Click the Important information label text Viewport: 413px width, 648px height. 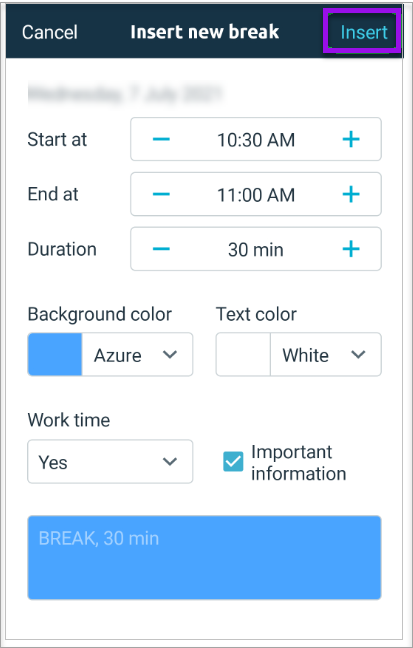(298, 462)
